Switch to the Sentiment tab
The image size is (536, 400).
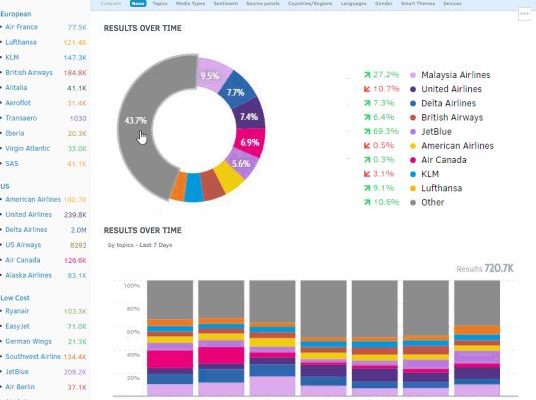226,3
